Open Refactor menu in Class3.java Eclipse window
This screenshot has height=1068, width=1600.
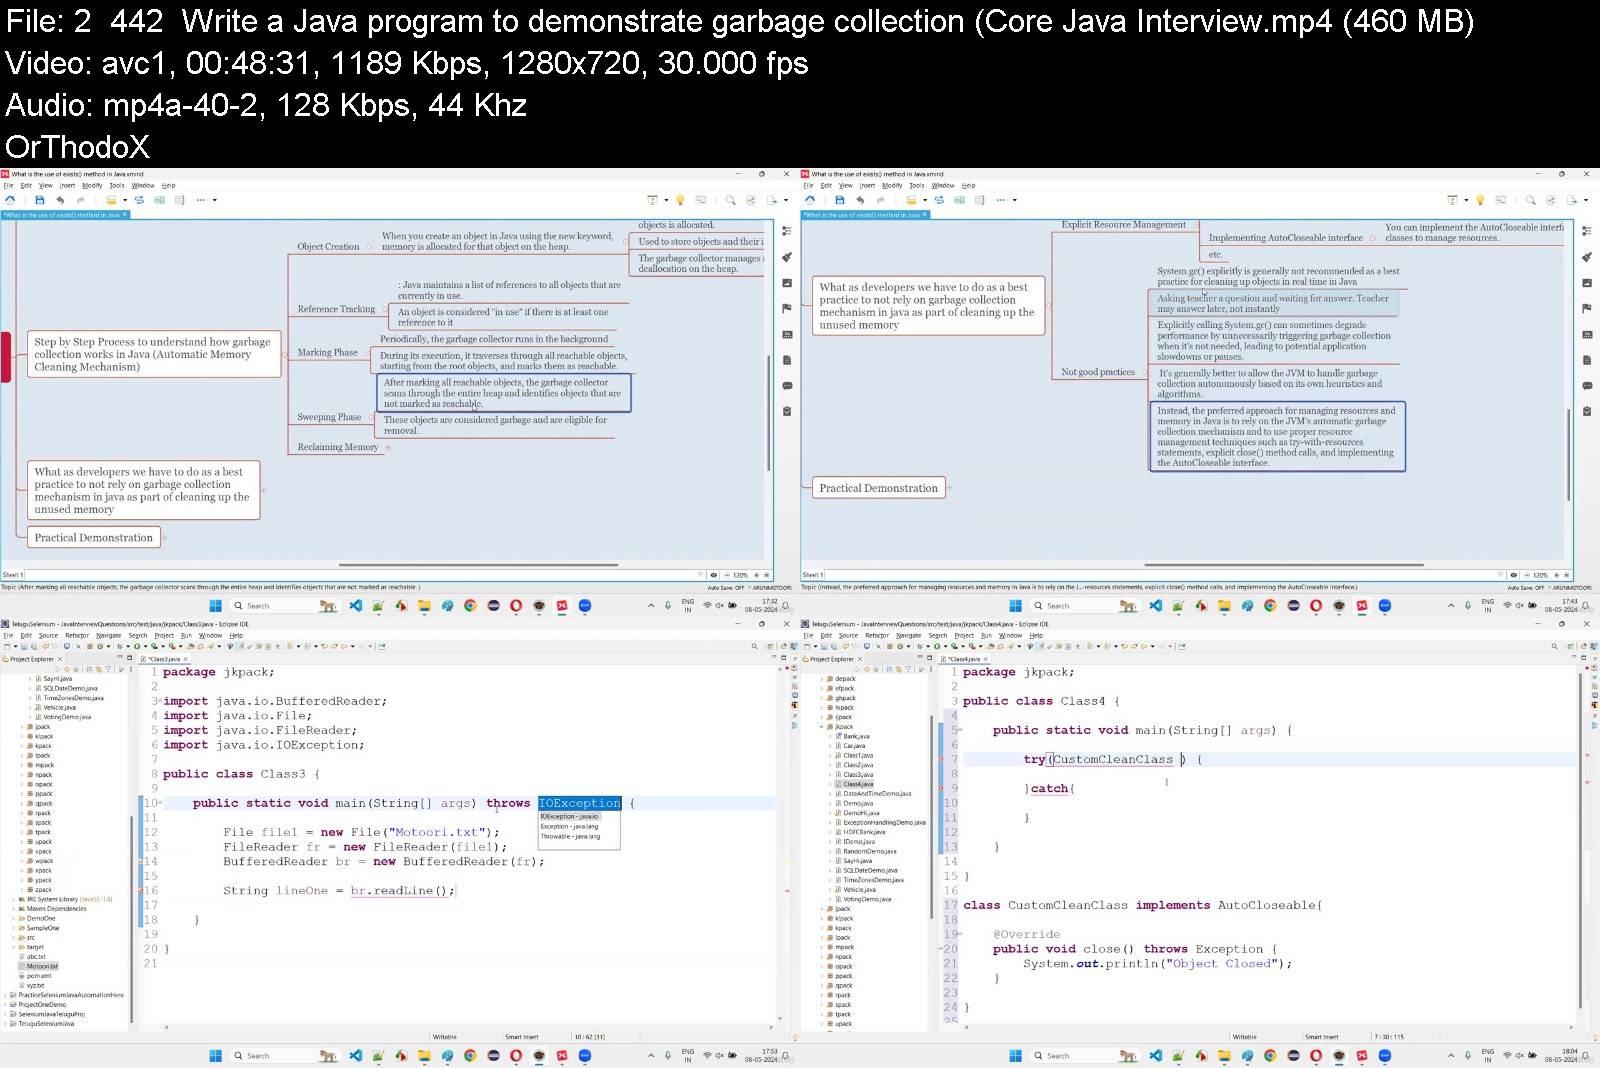(x=77, y=635)
